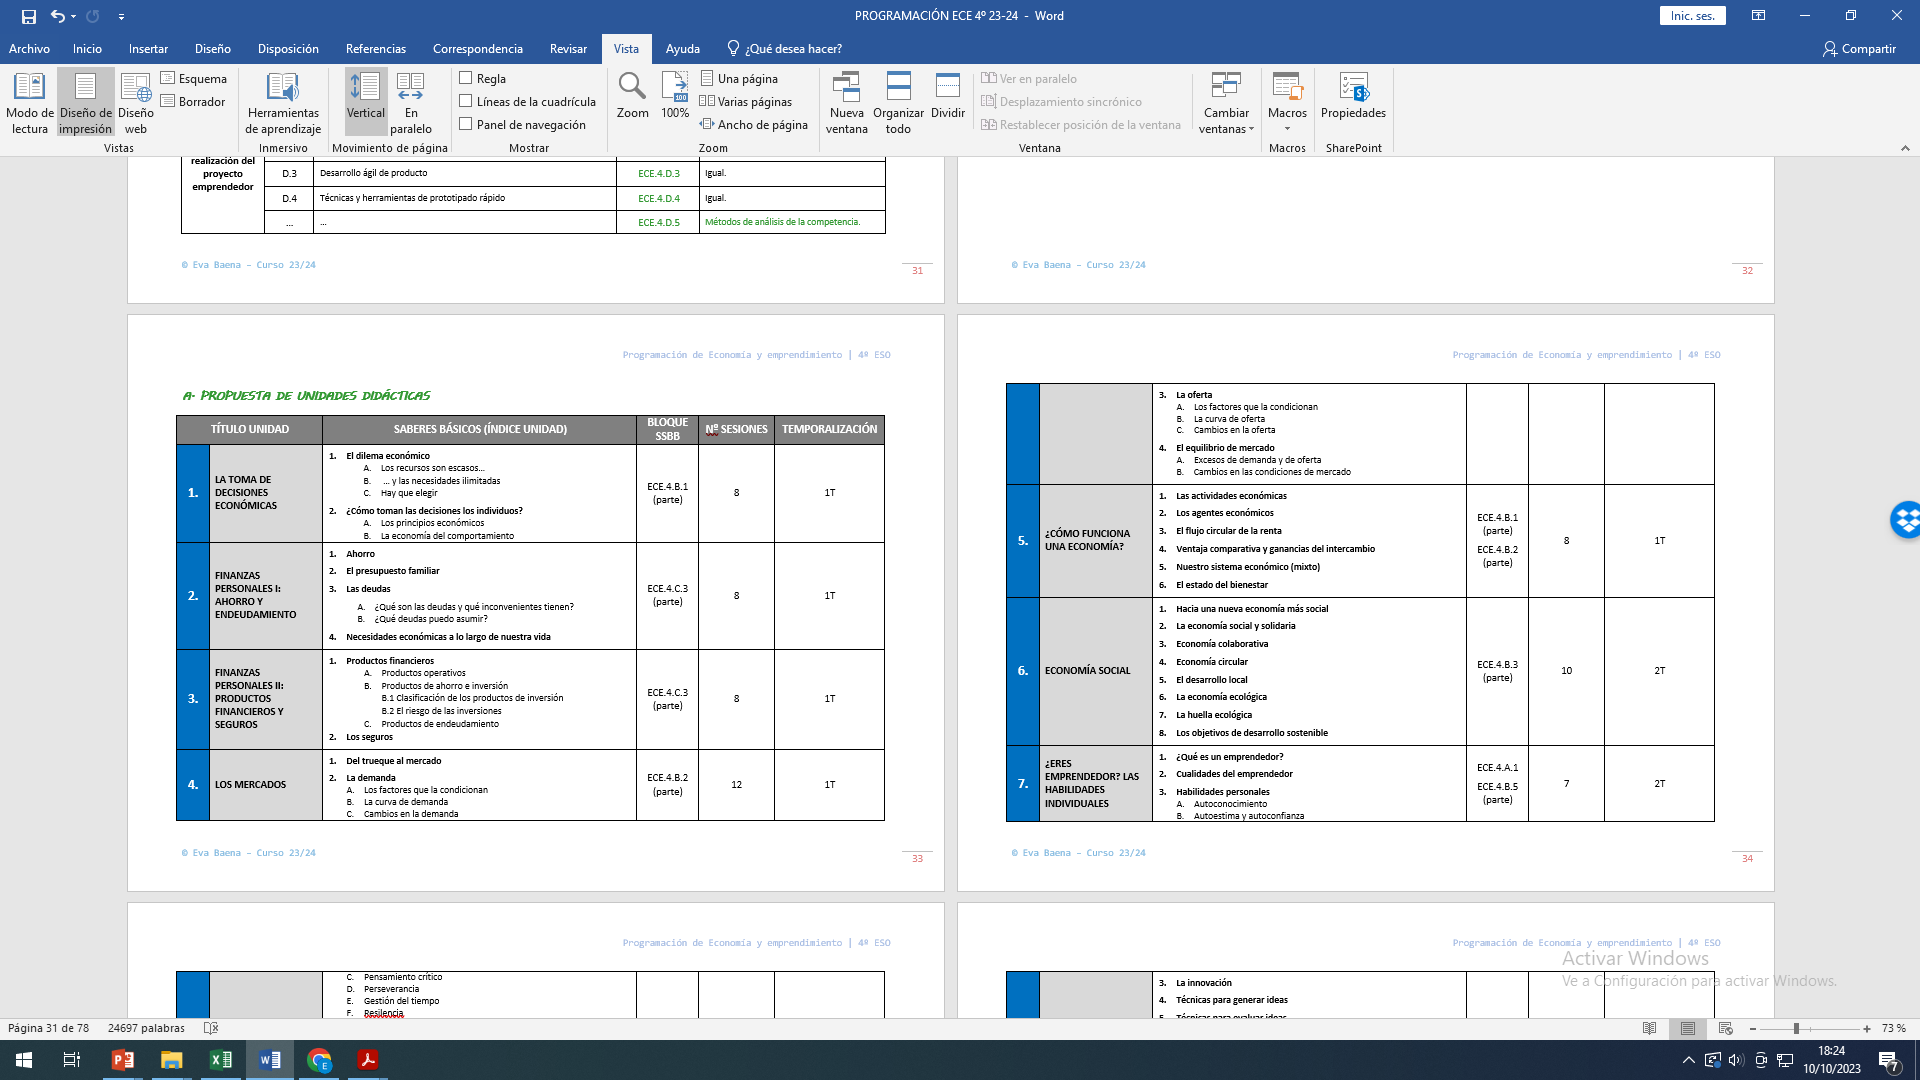Switch to the Disposición tab
1920x1080 pixels.
(288, 48)
